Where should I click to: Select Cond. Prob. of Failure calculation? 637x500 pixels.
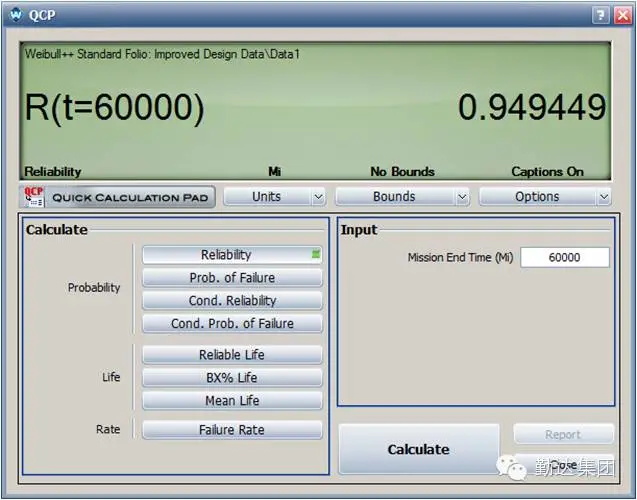pos(232,324)
